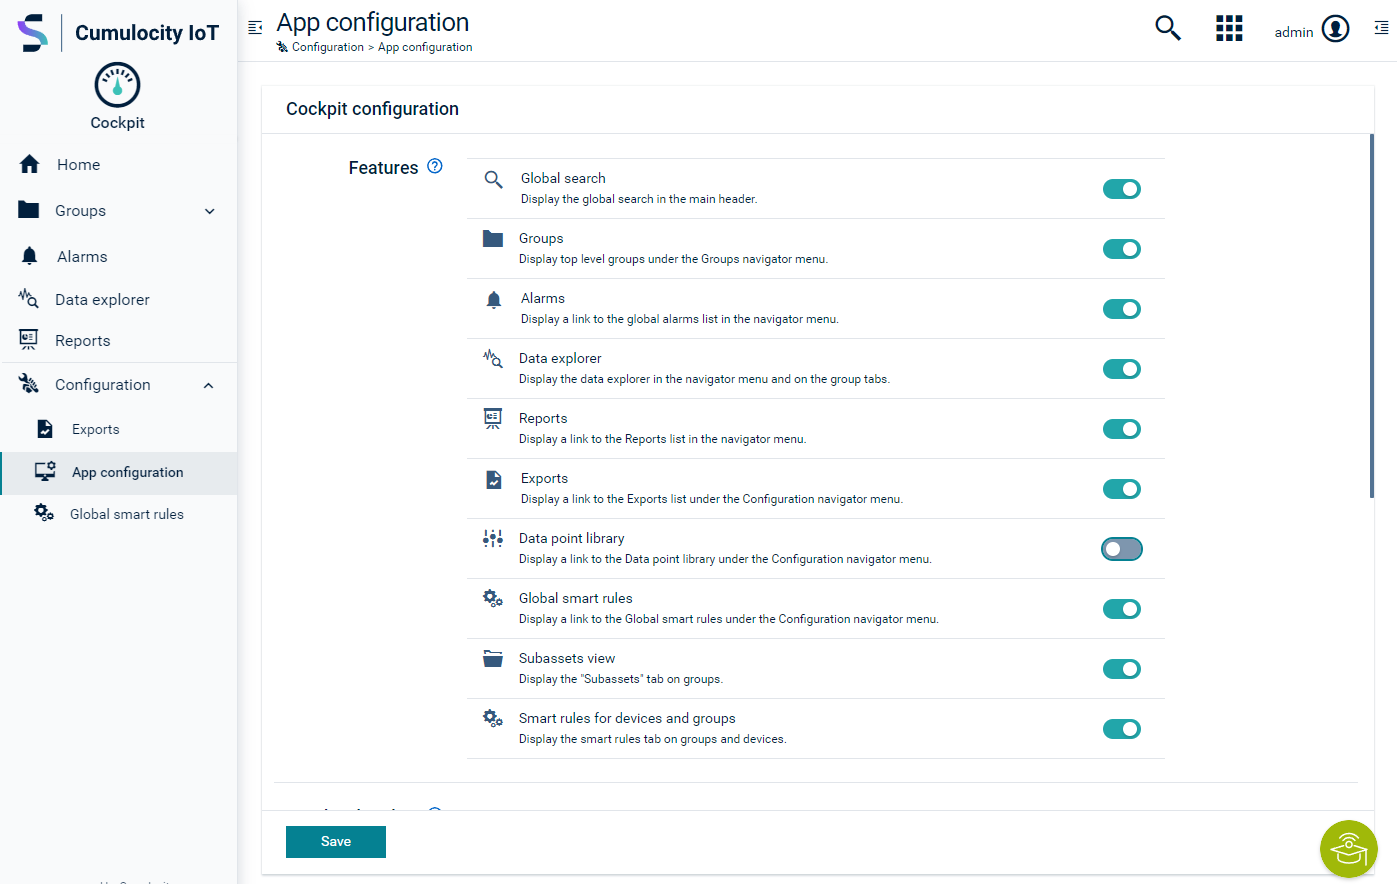Click the Reports feature icon
The width and height of the screenshot is (1397, 884).
coord(493,419)
